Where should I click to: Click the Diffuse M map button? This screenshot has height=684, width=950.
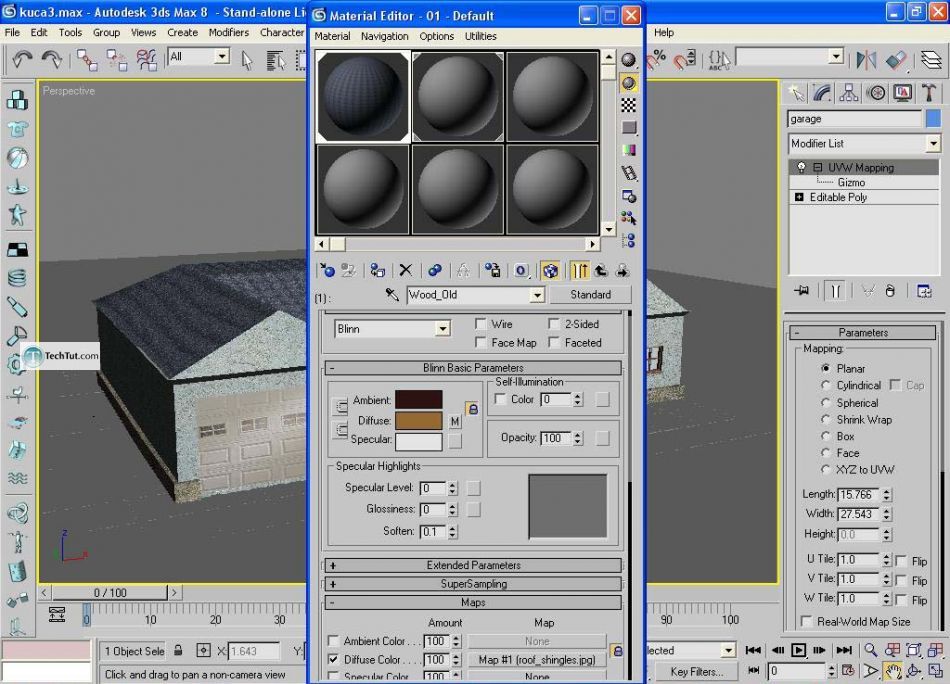(455, 421)
